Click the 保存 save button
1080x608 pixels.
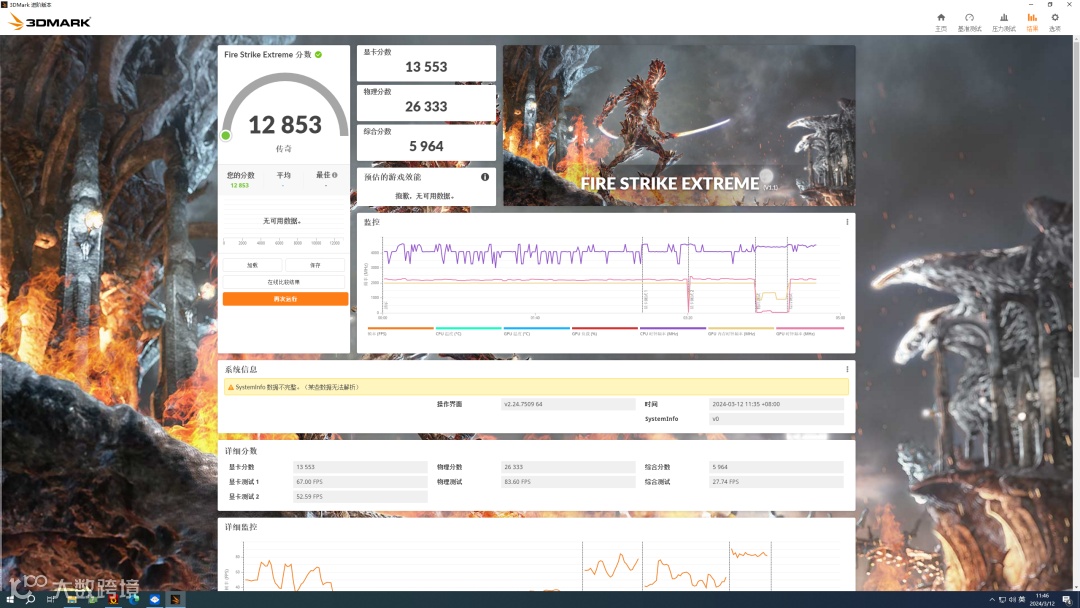tap(315, 265)
